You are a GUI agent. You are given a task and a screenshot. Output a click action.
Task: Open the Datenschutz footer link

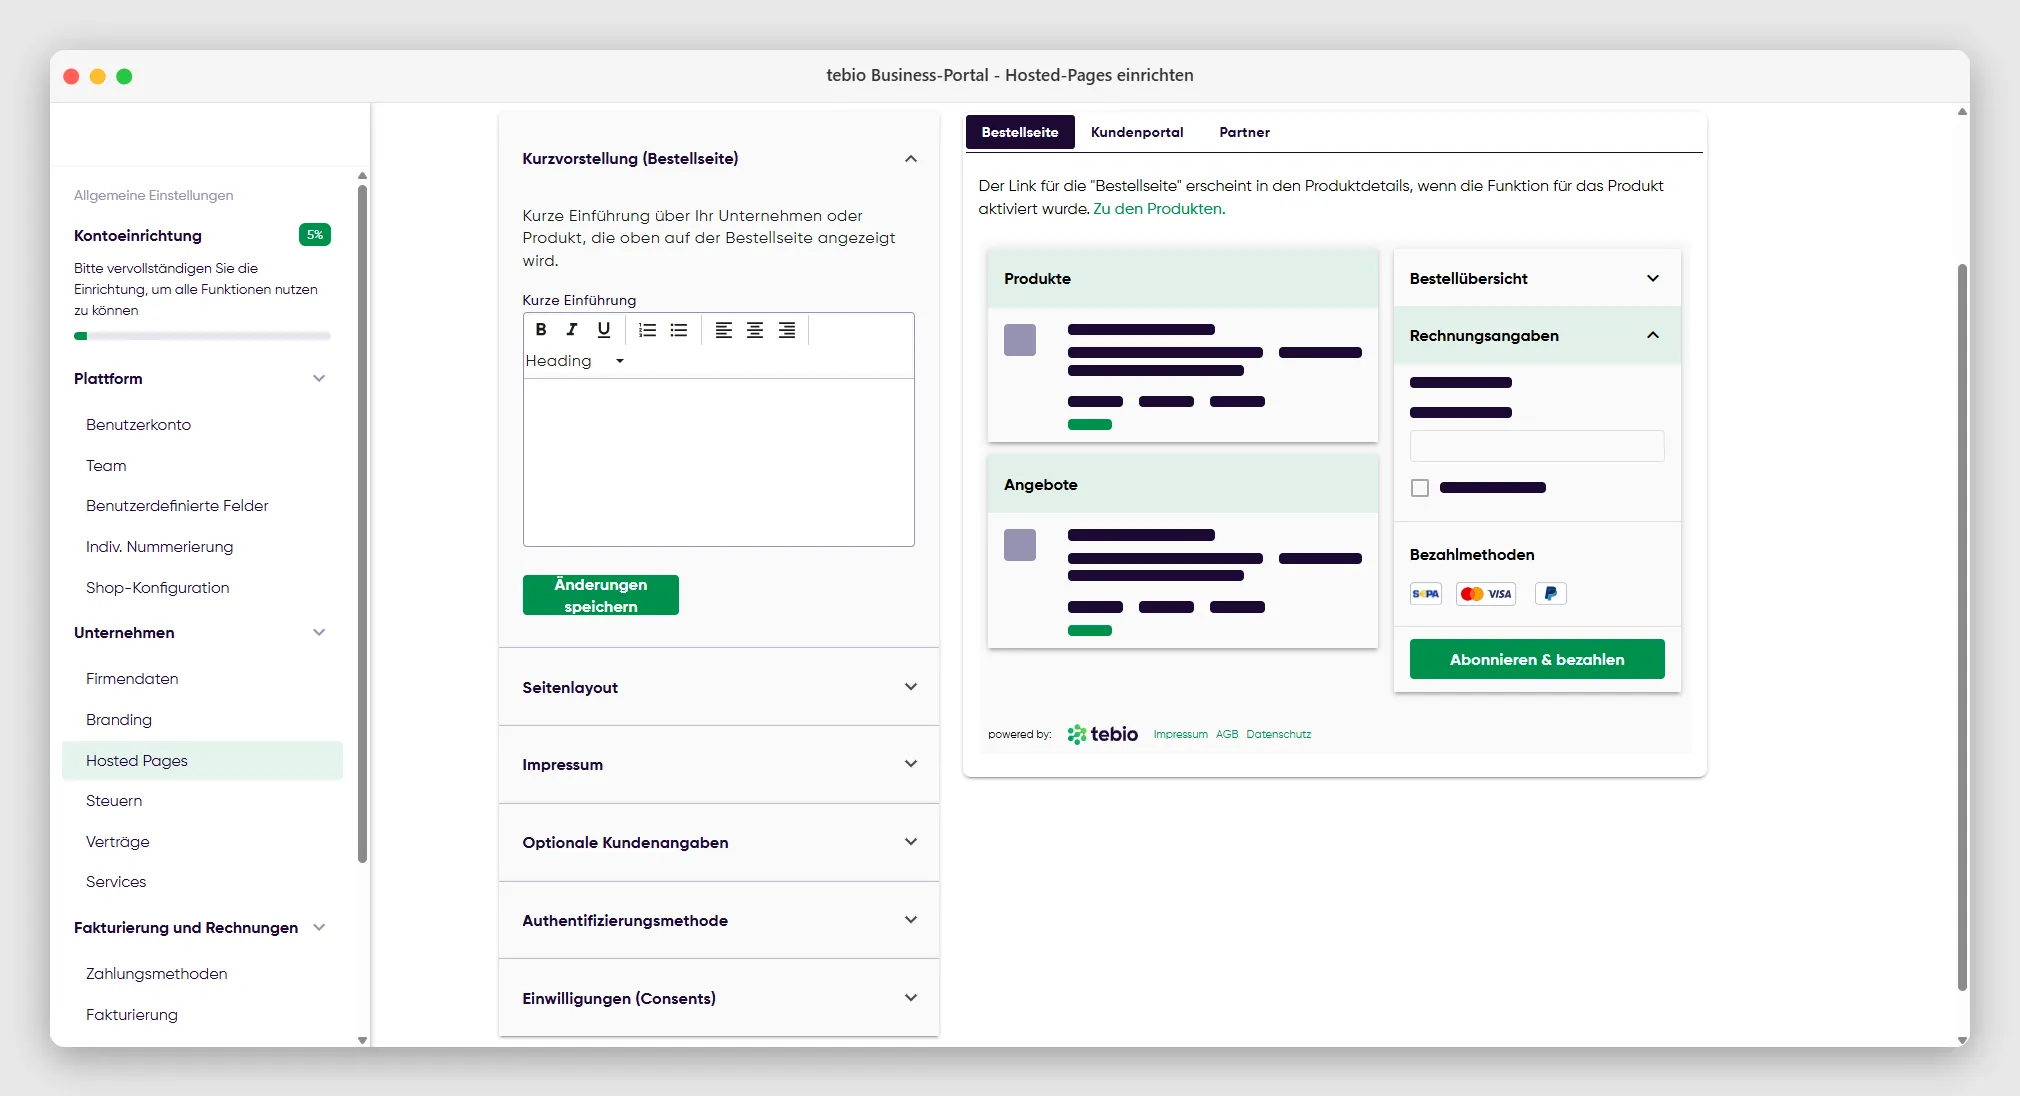(1278, 734)
